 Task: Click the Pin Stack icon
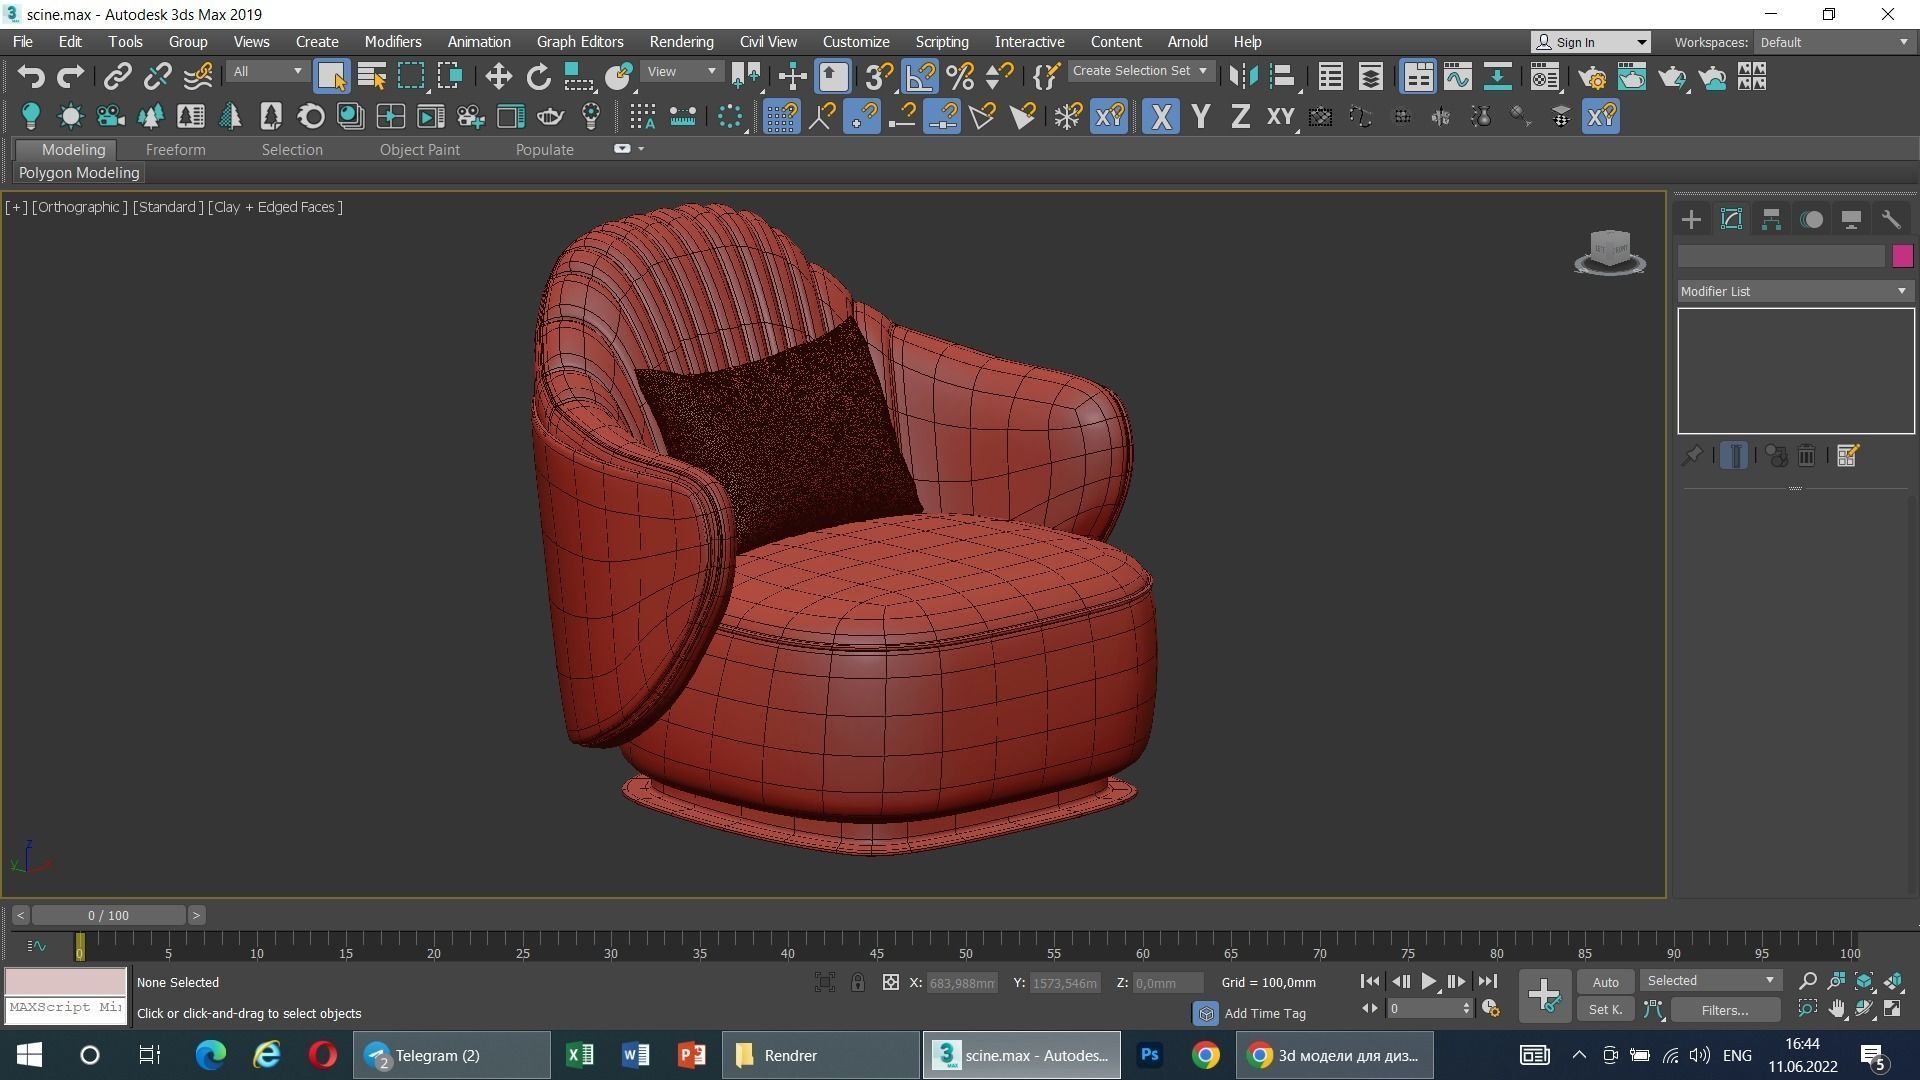[x=1692, y=456]
